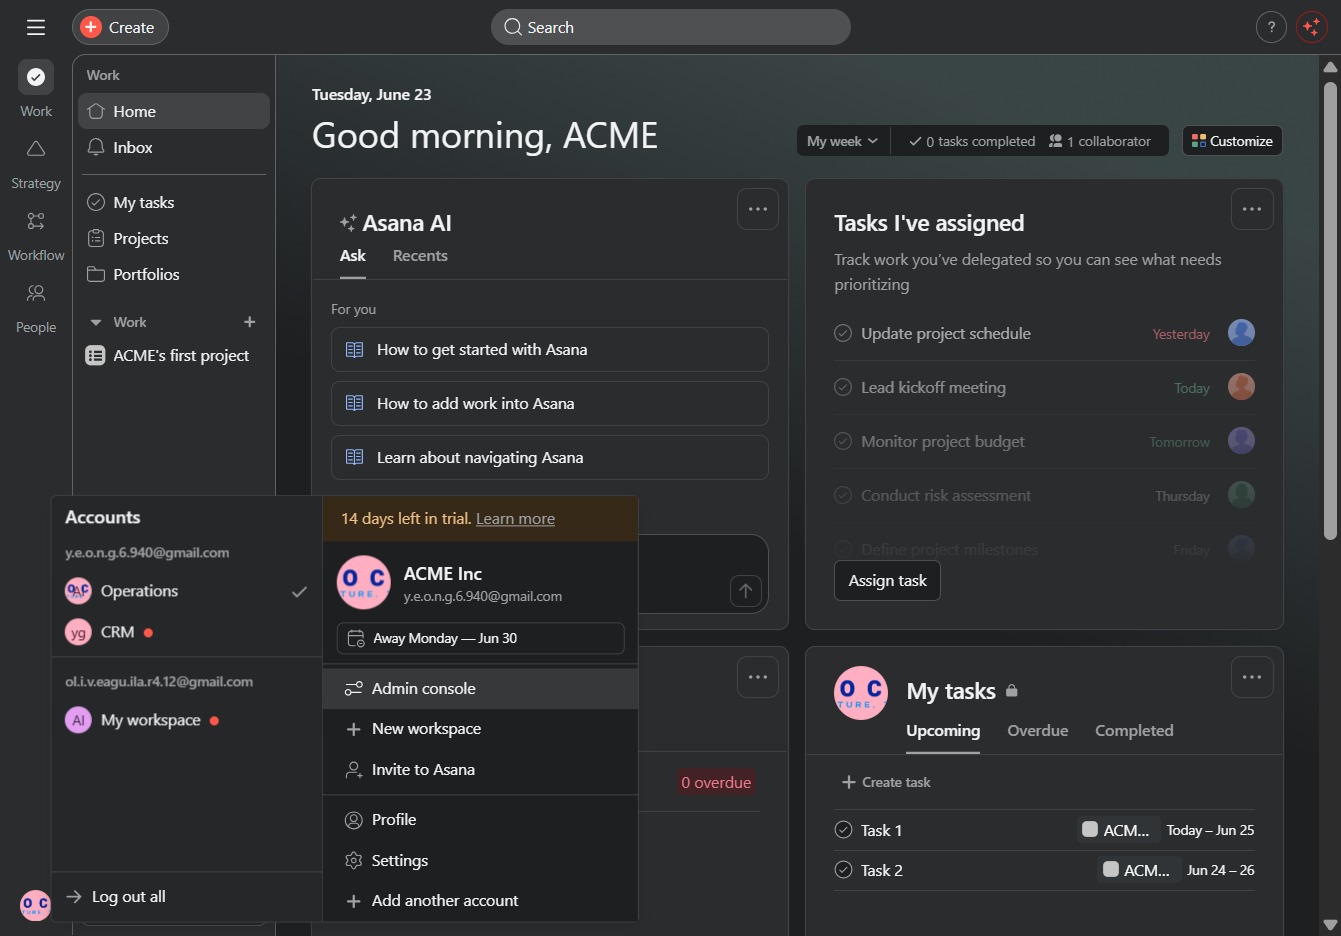The height and width of the screenshot is (936, 1341).
Task: Select the Workflow section in left rail
Action: 36,235
